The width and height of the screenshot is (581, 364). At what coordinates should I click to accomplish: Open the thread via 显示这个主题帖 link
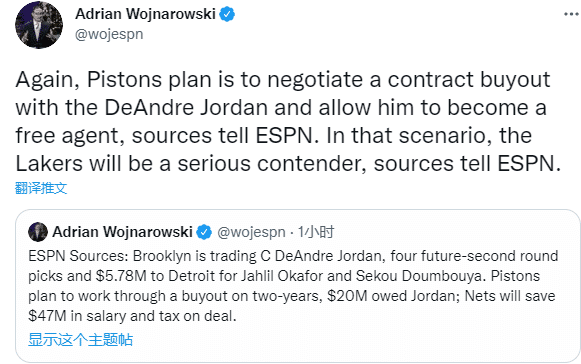[x=80, y=340]
